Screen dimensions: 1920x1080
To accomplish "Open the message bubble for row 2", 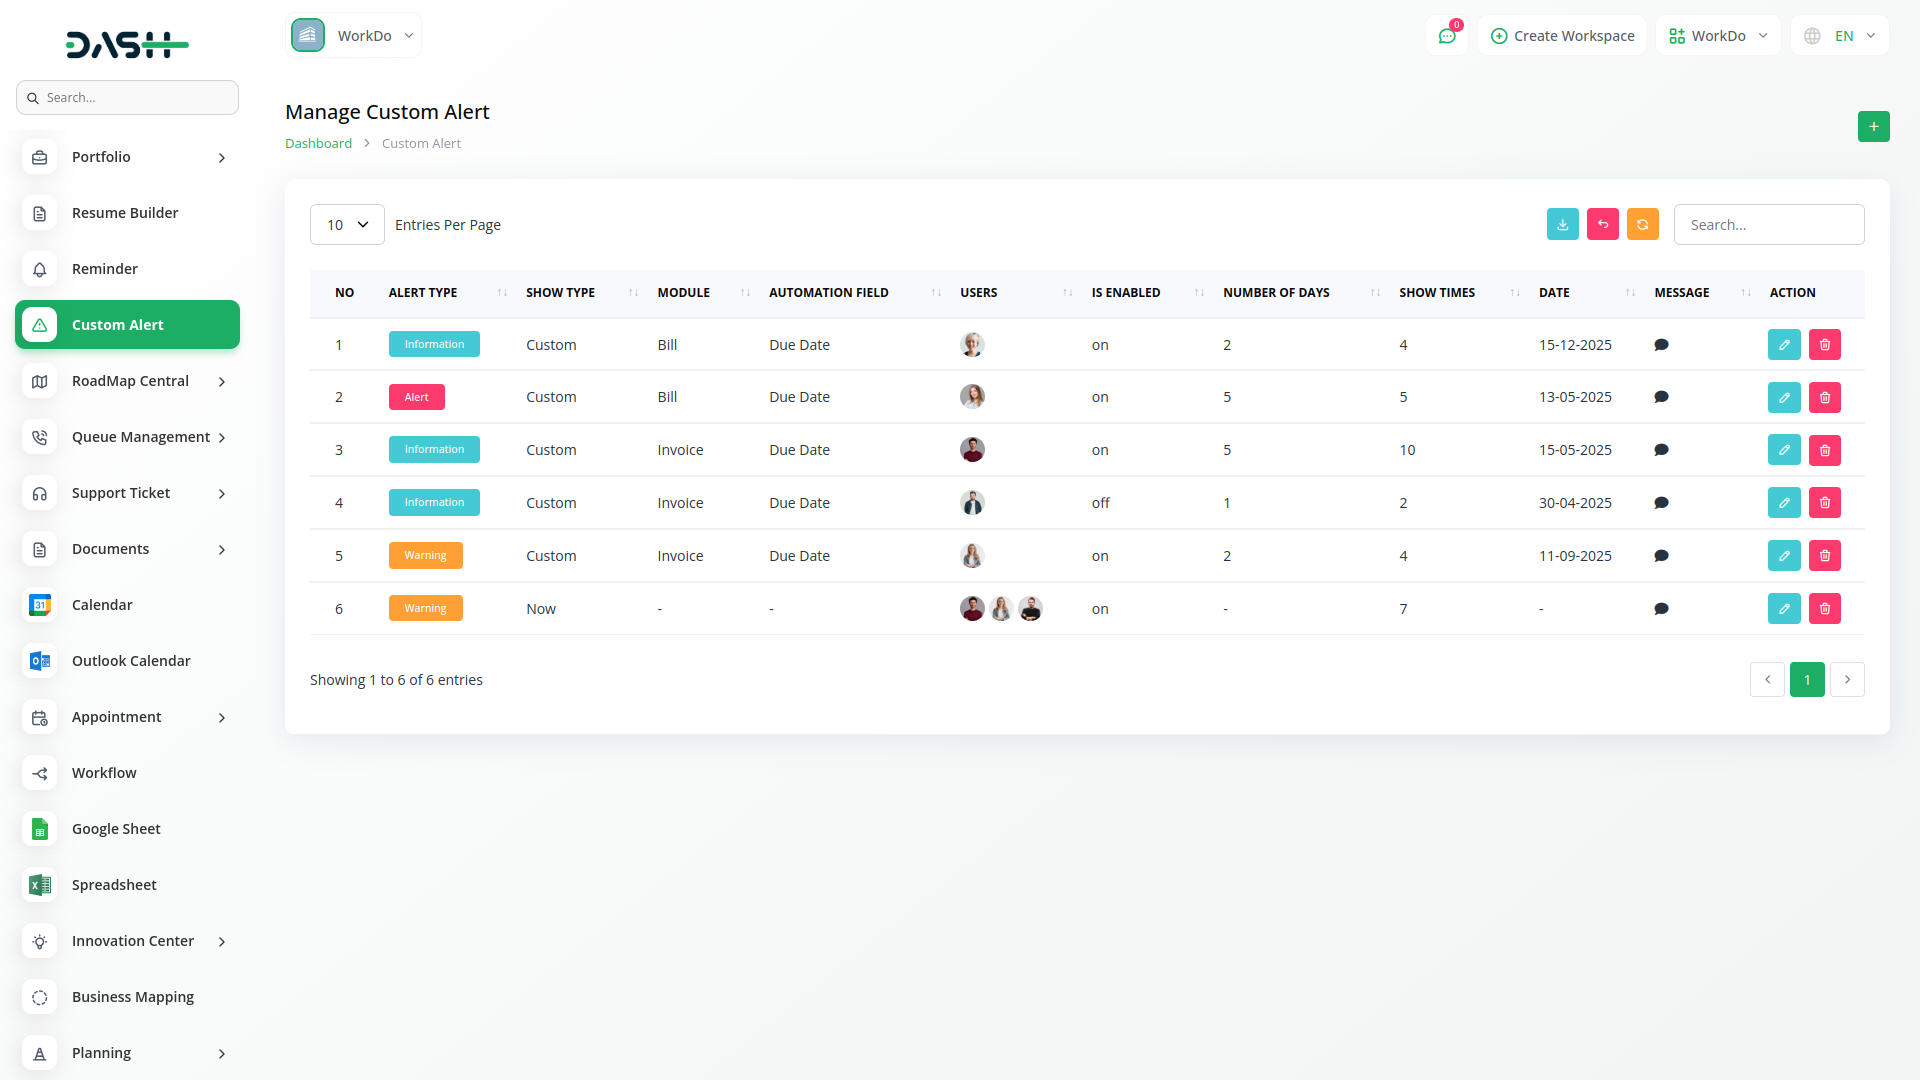I will [x=1662, y=397].
